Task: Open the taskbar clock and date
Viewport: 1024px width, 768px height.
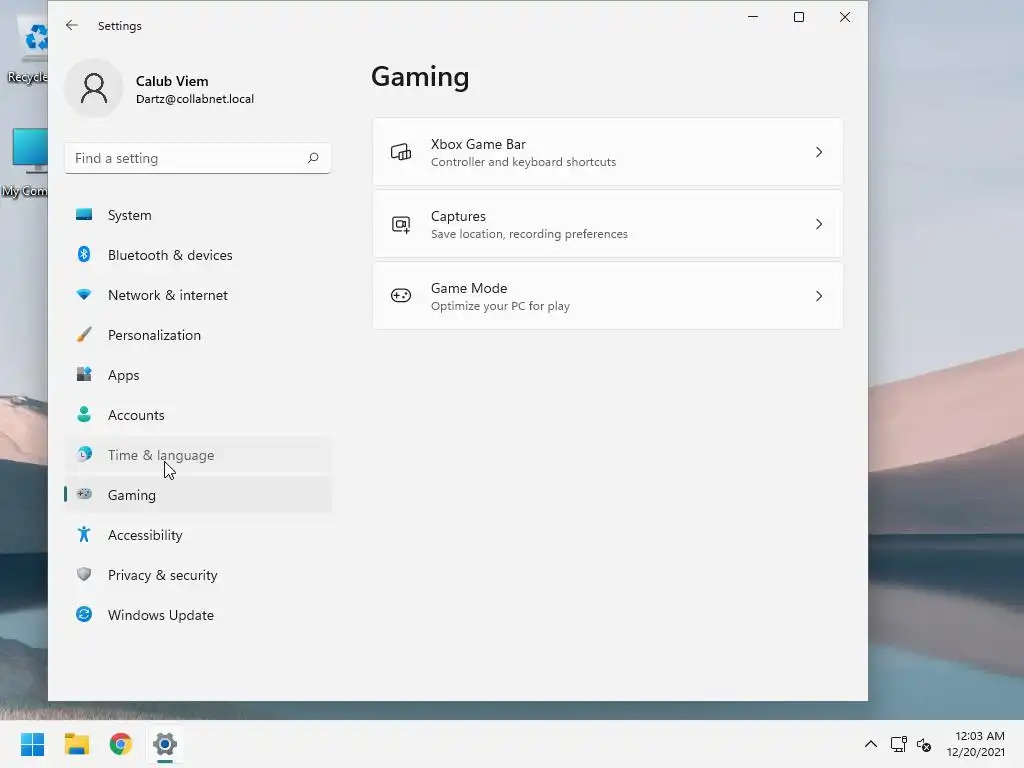Action: [x=976, y=744]
